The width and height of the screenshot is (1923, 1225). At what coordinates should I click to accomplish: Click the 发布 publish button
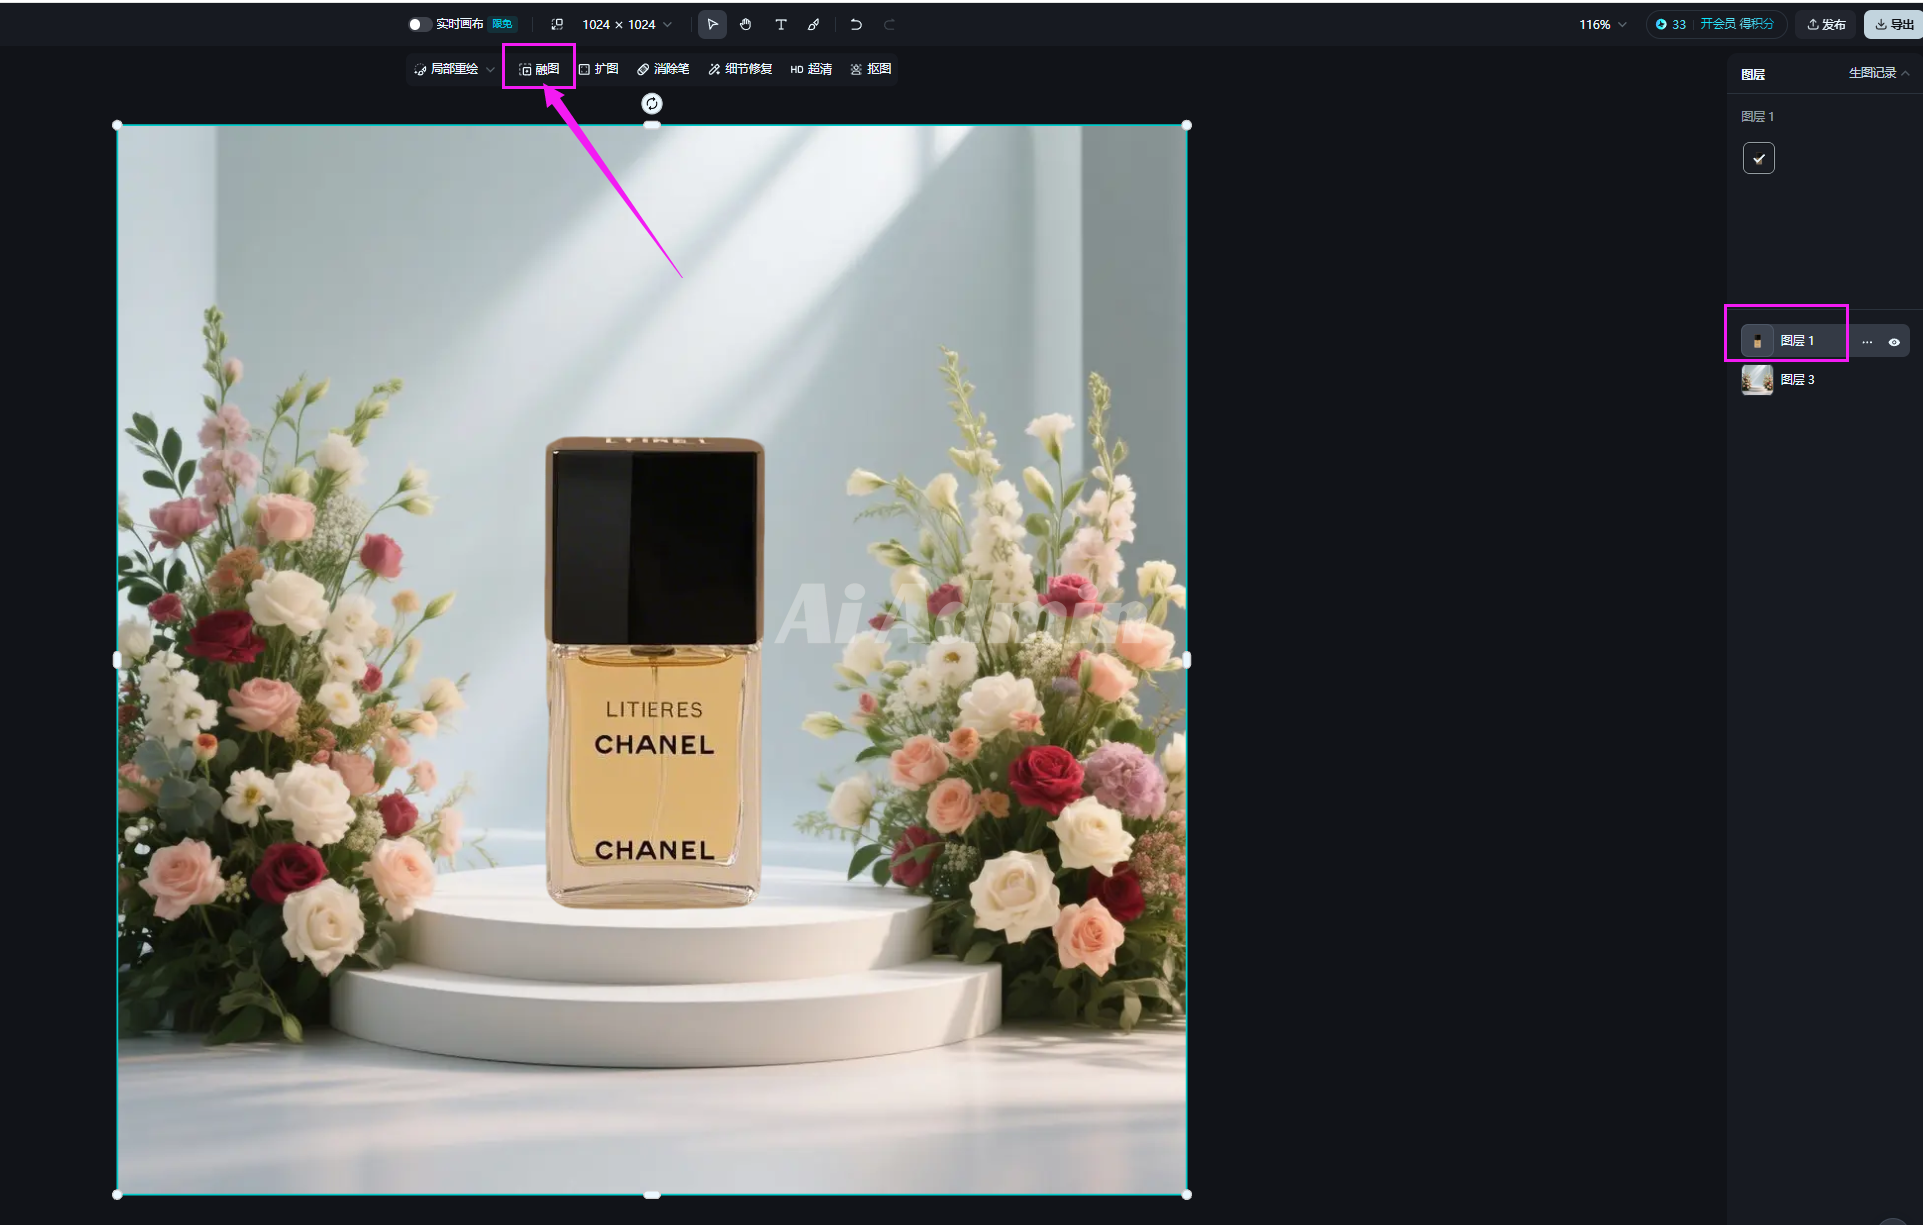(x=1826, y=24)
